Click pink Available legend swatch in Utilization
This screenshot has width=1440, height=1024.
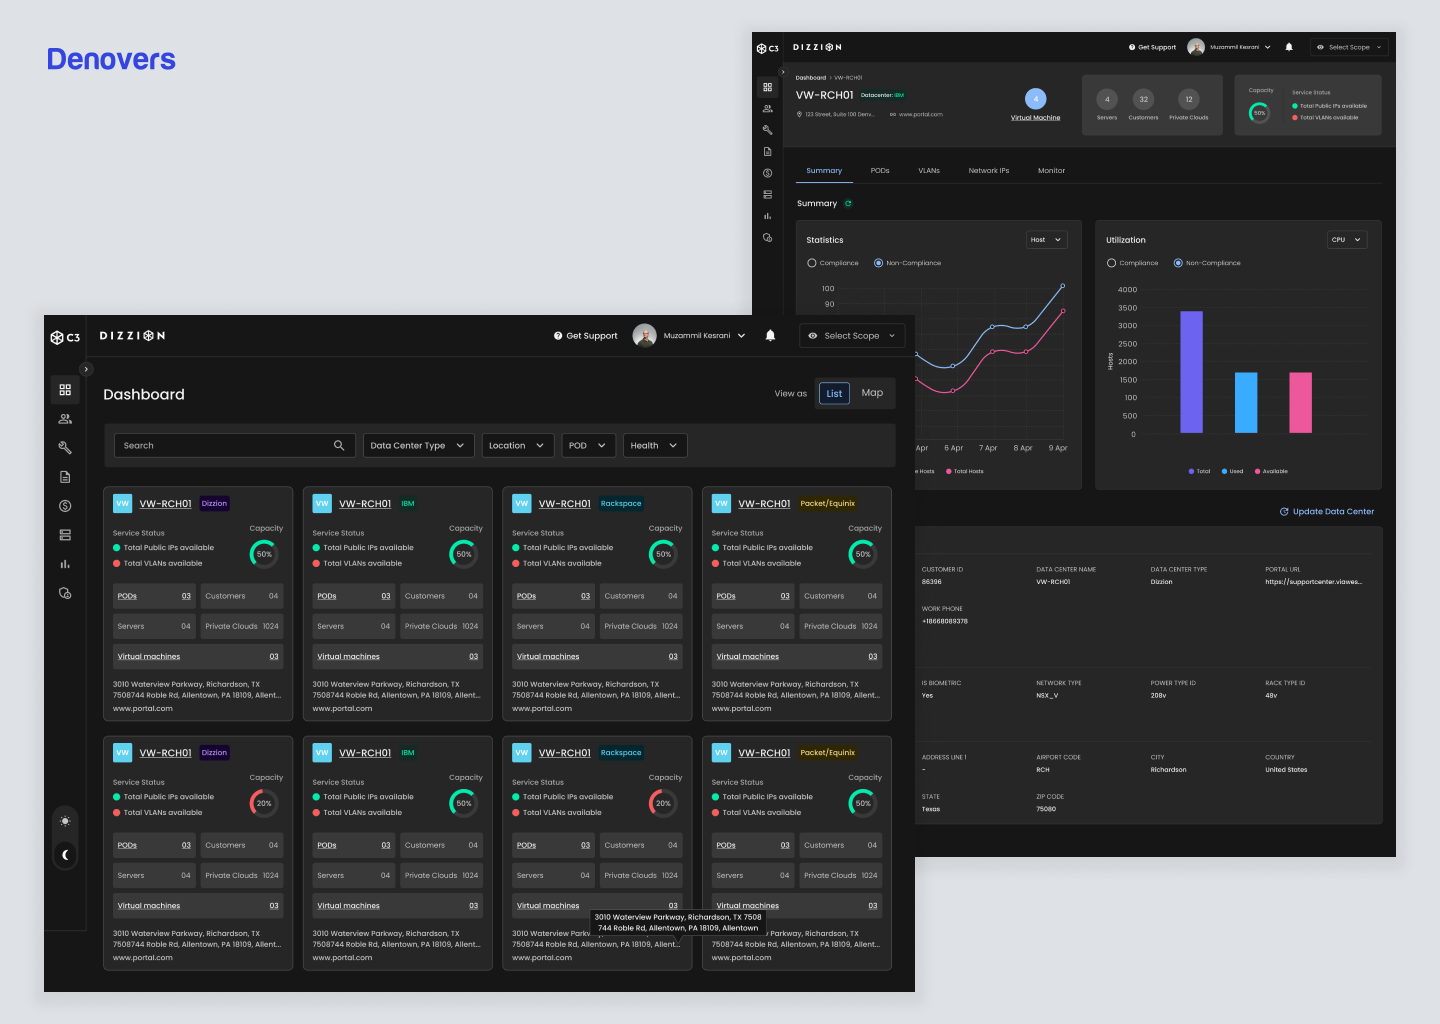pyautogui.click(x=1257, y=471)
